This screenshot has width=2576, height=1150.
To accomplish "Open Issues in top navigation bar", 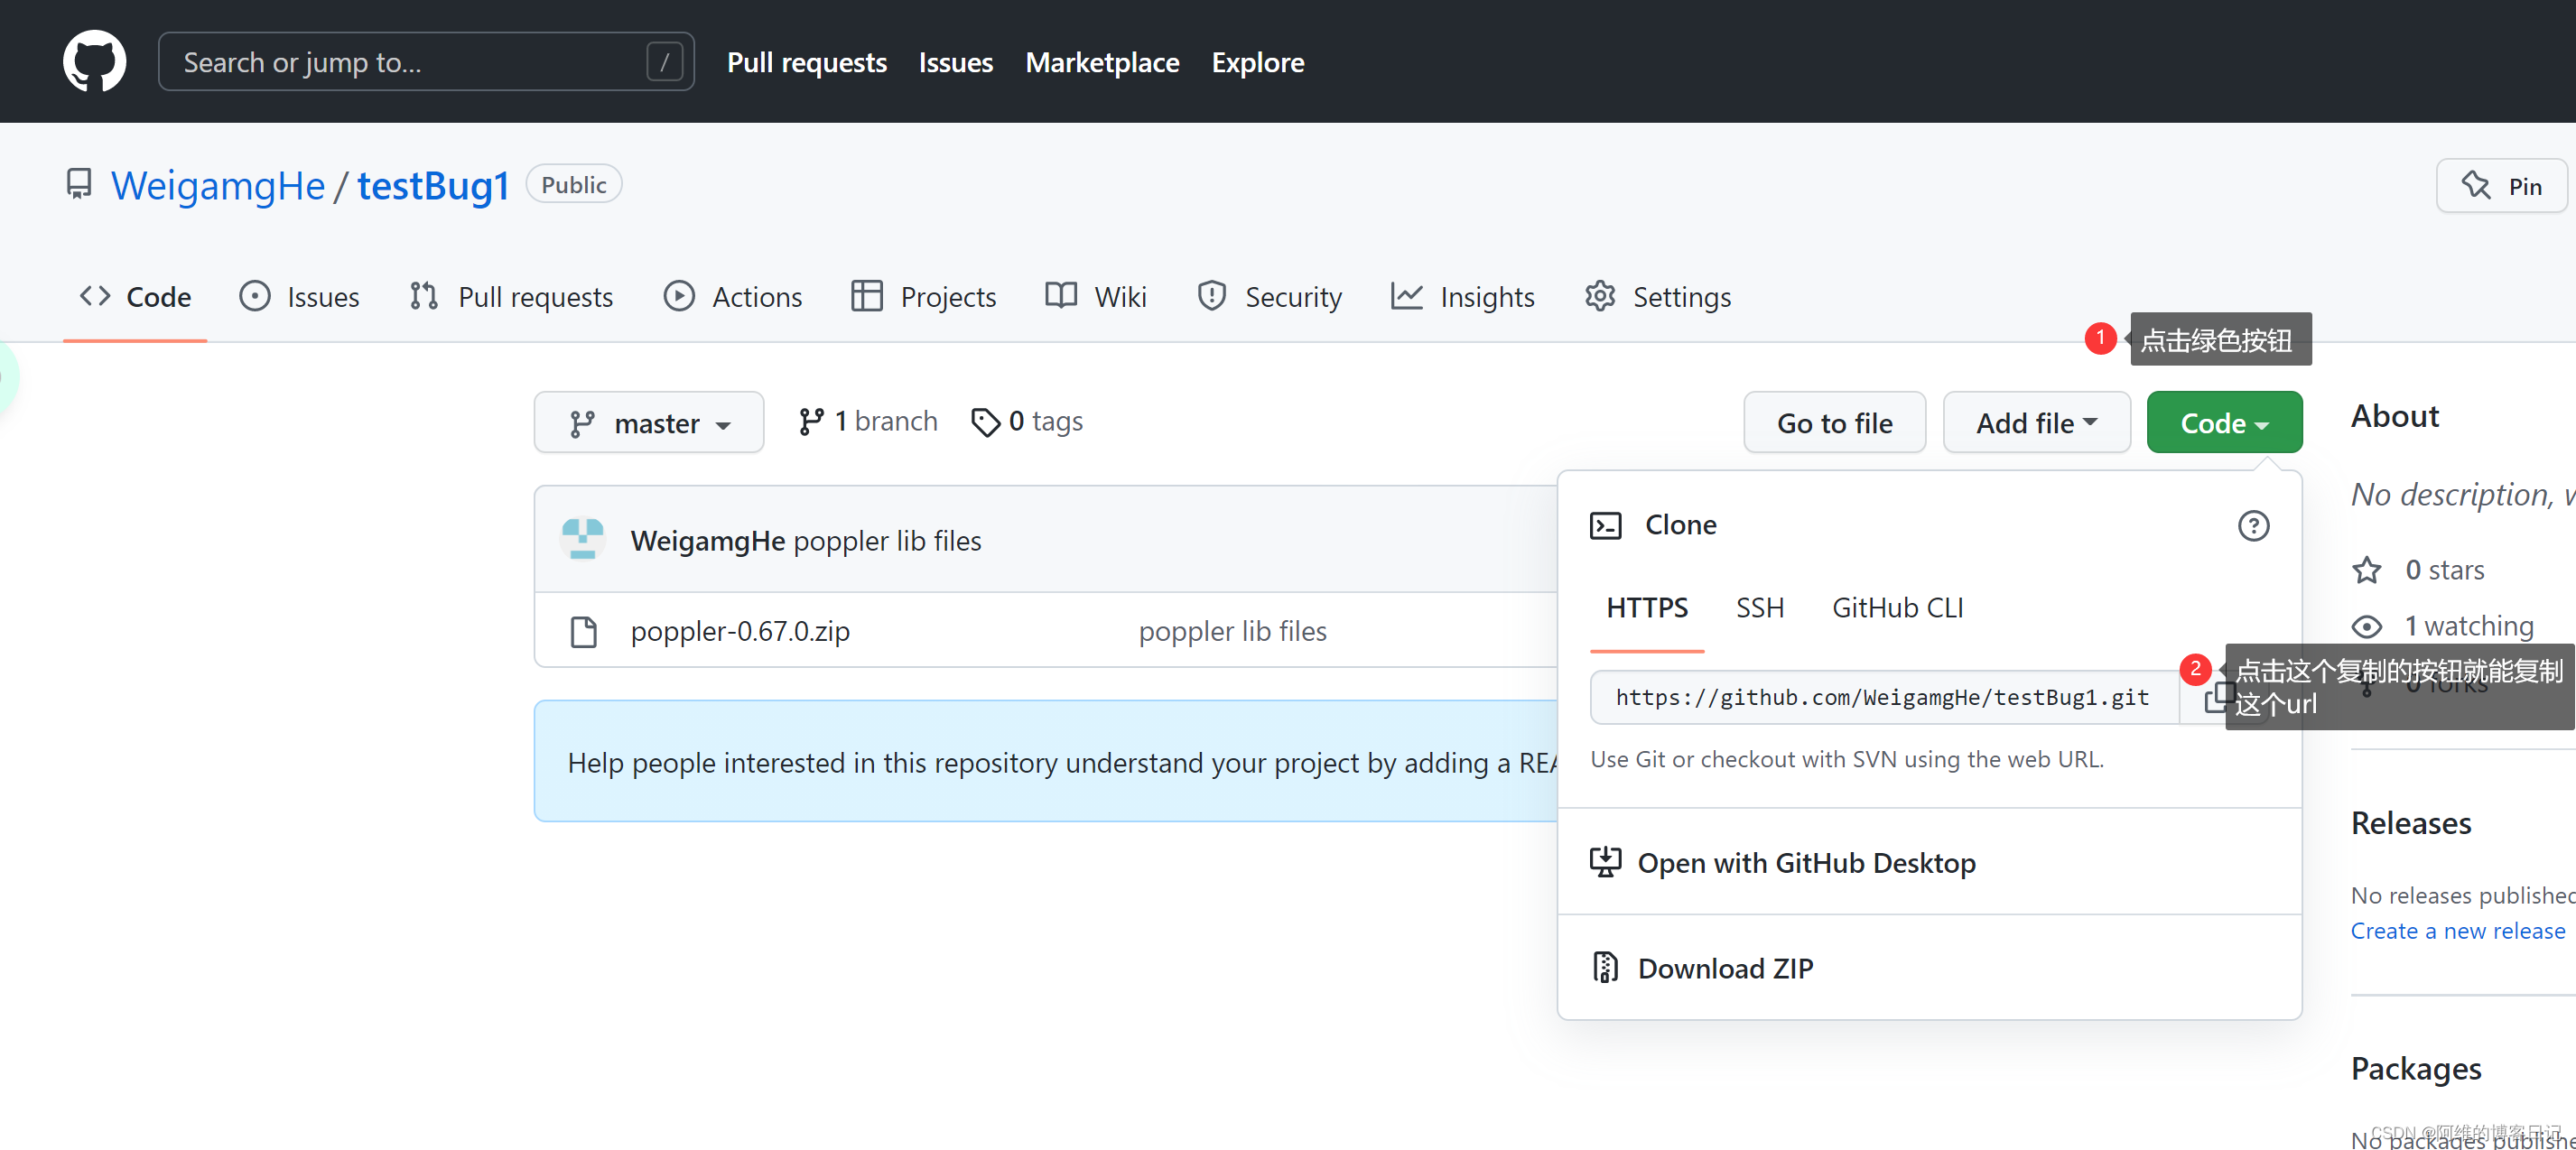I will tap(955, 62).
